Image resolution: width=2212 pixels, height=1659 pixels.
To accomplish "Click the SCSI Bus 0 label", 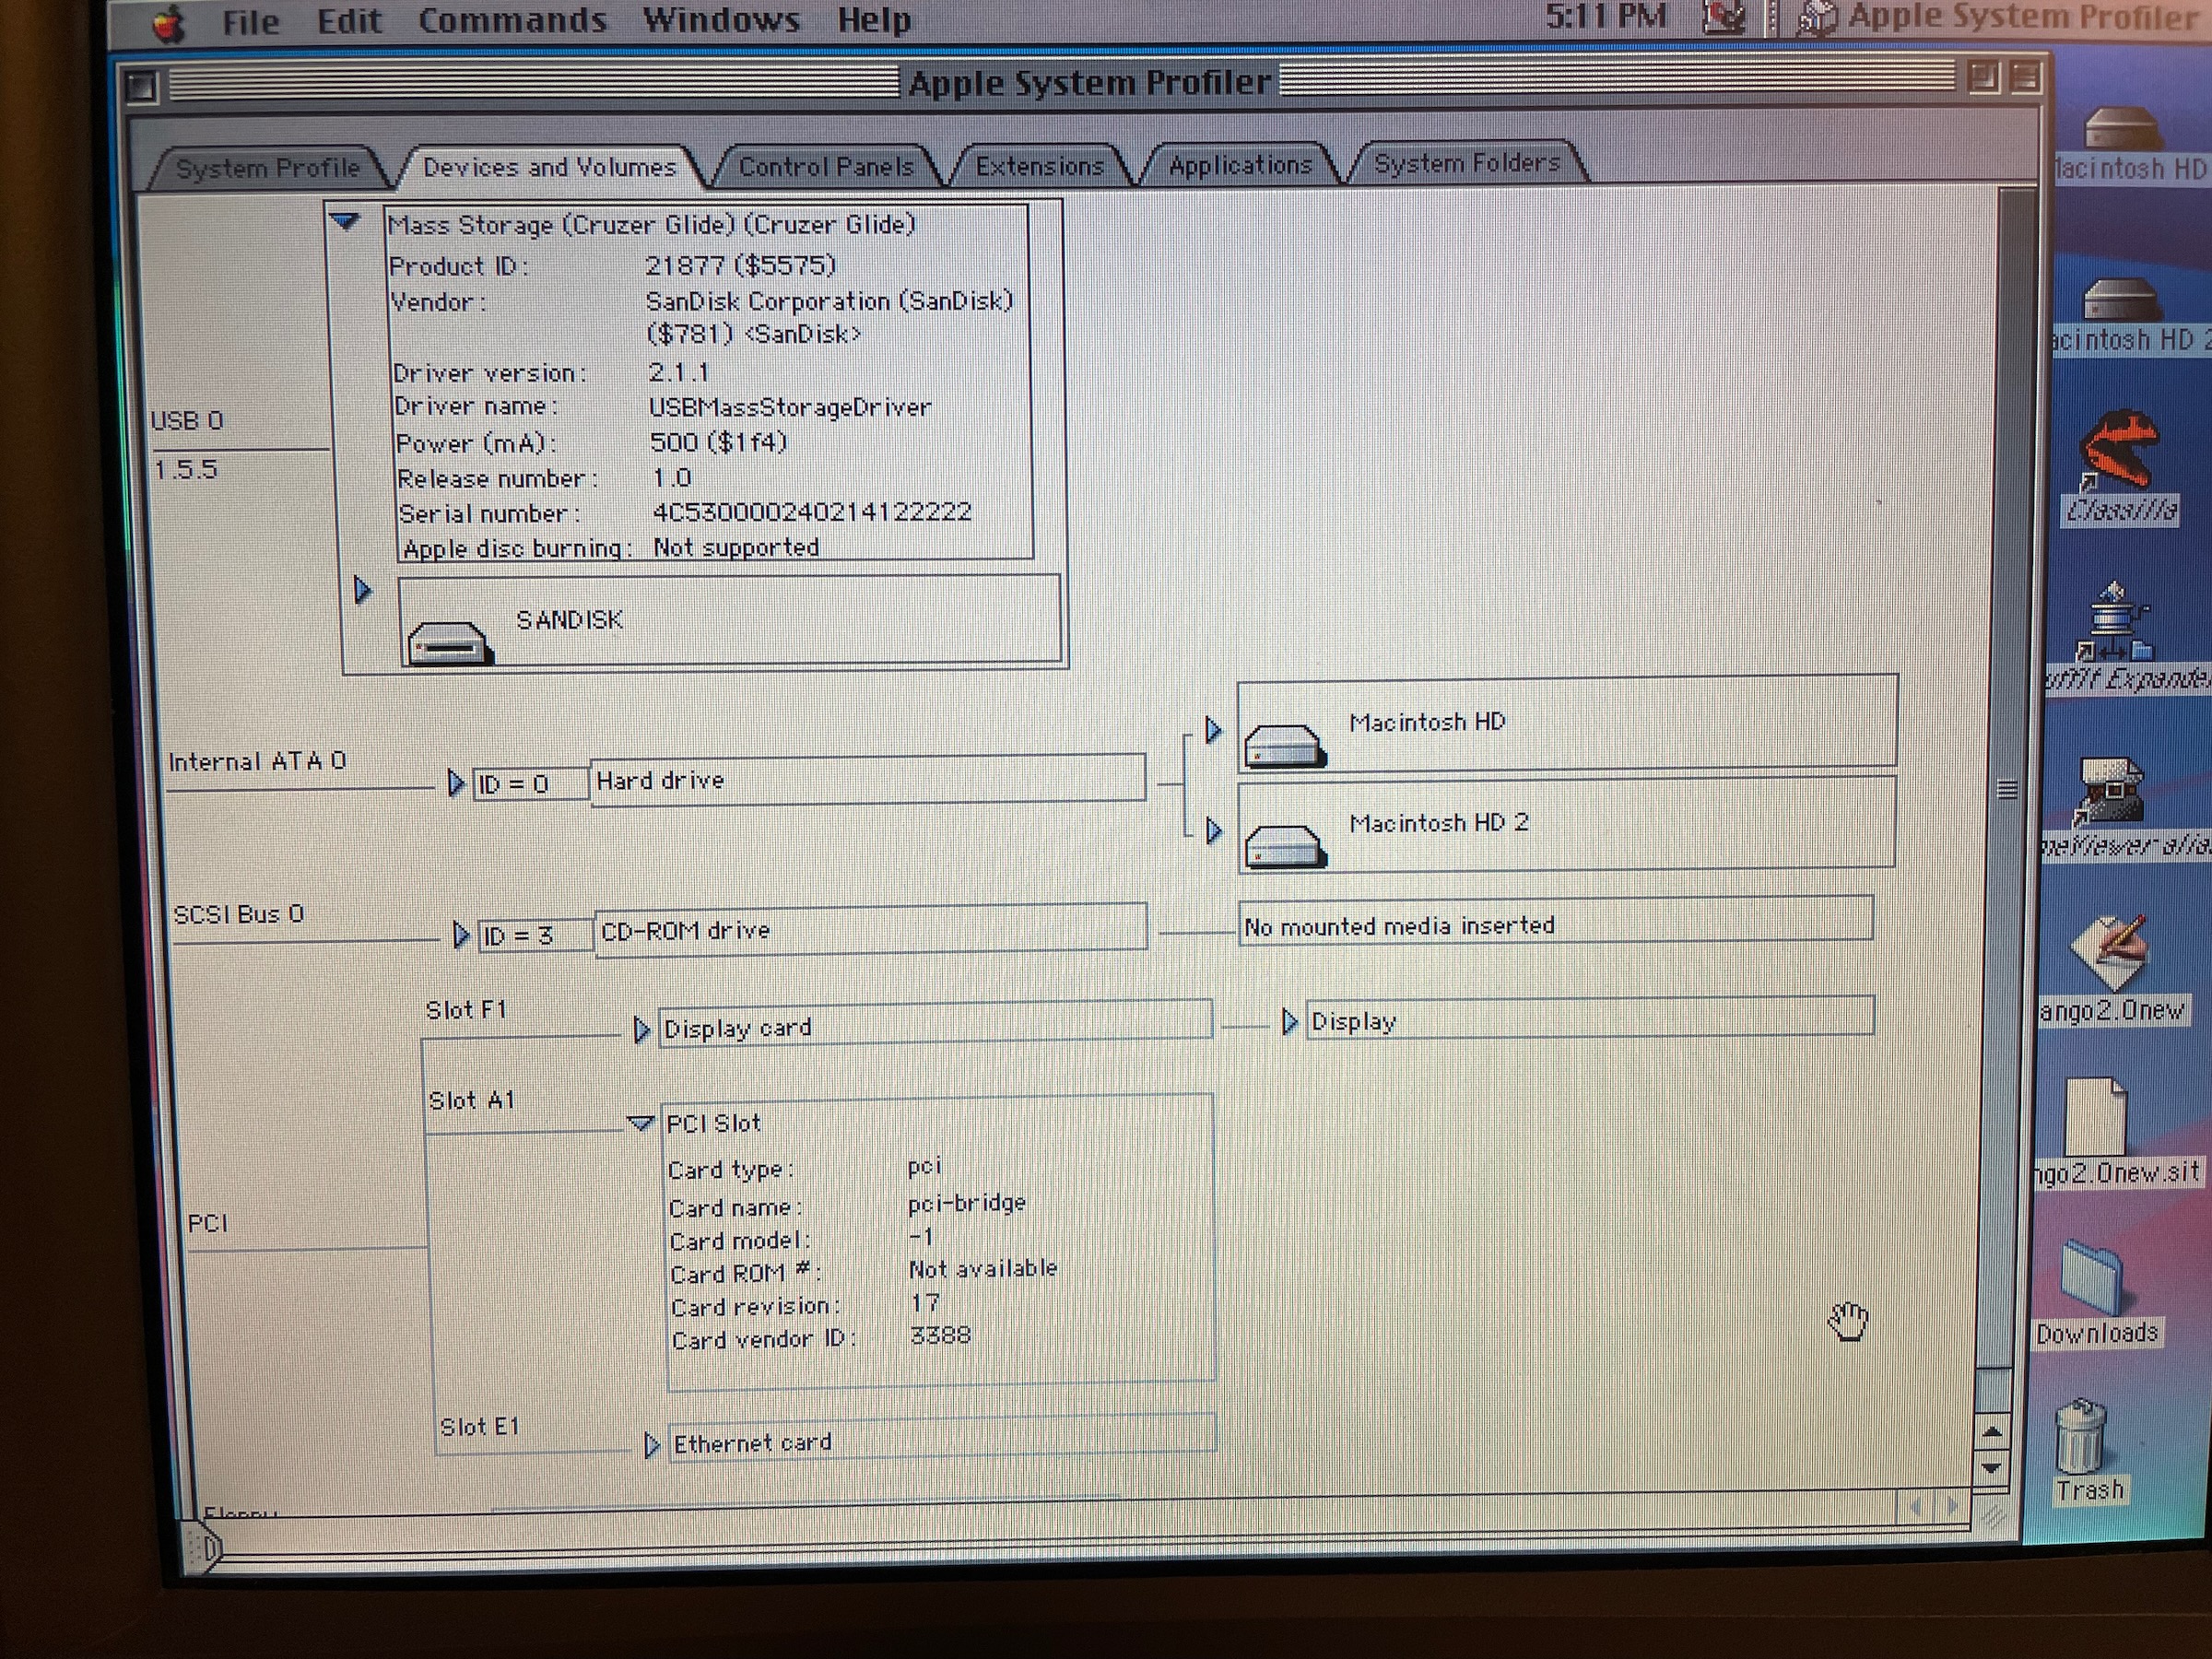I will pos(238,915).
